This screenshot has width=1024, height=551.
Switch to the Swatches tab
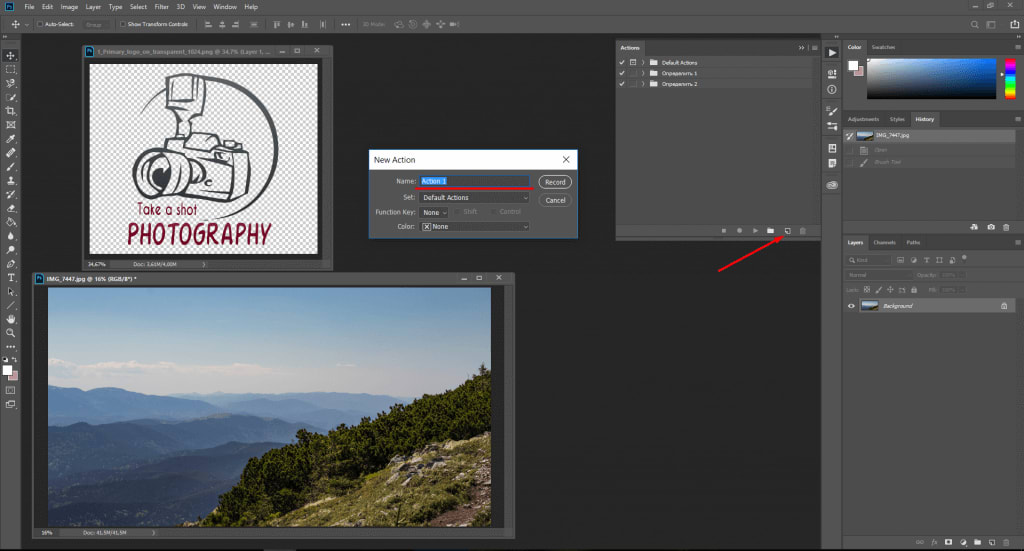coord(884,47)
